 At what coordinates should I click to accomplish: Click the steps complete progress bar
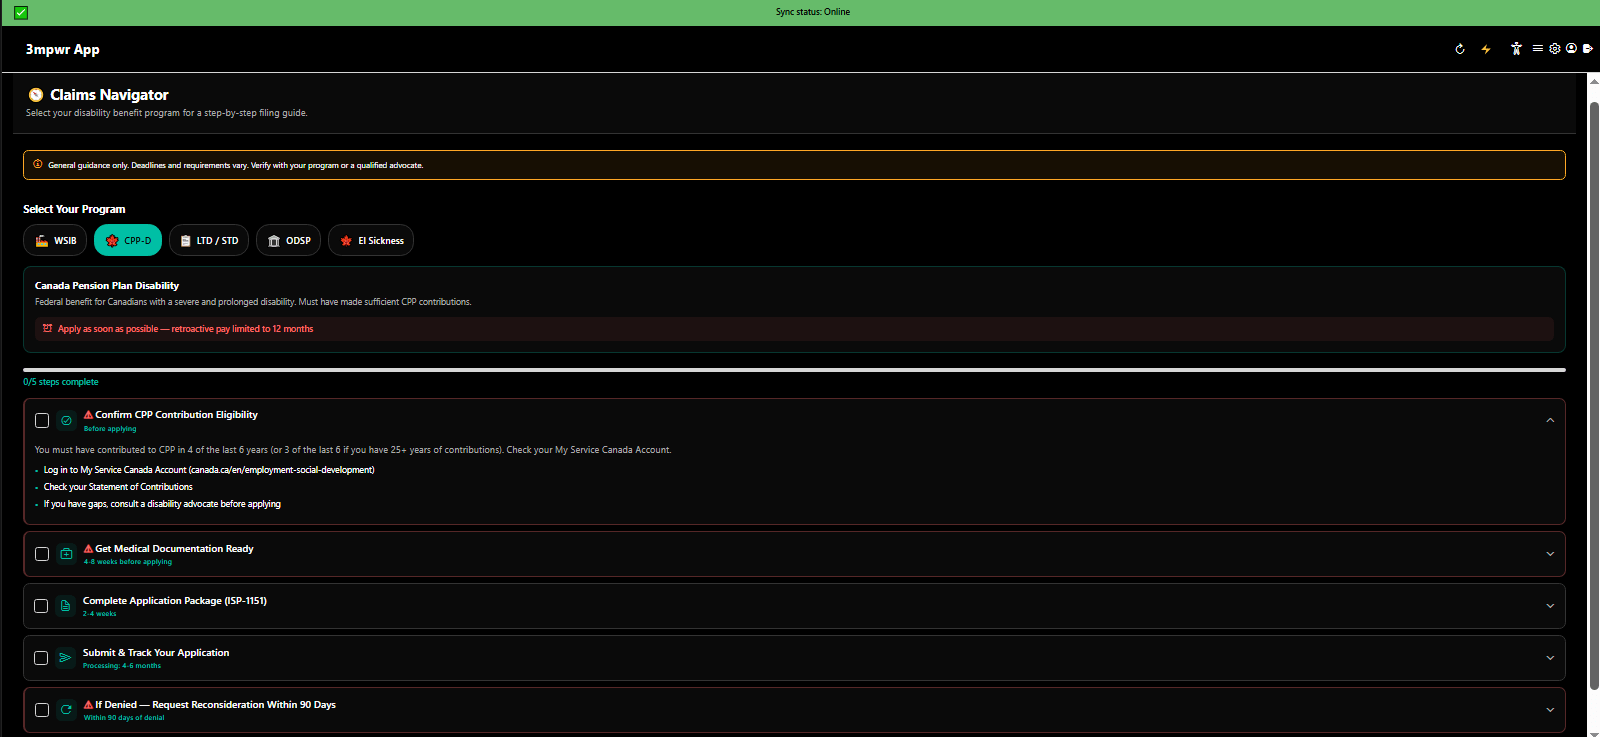coord(794,370)
